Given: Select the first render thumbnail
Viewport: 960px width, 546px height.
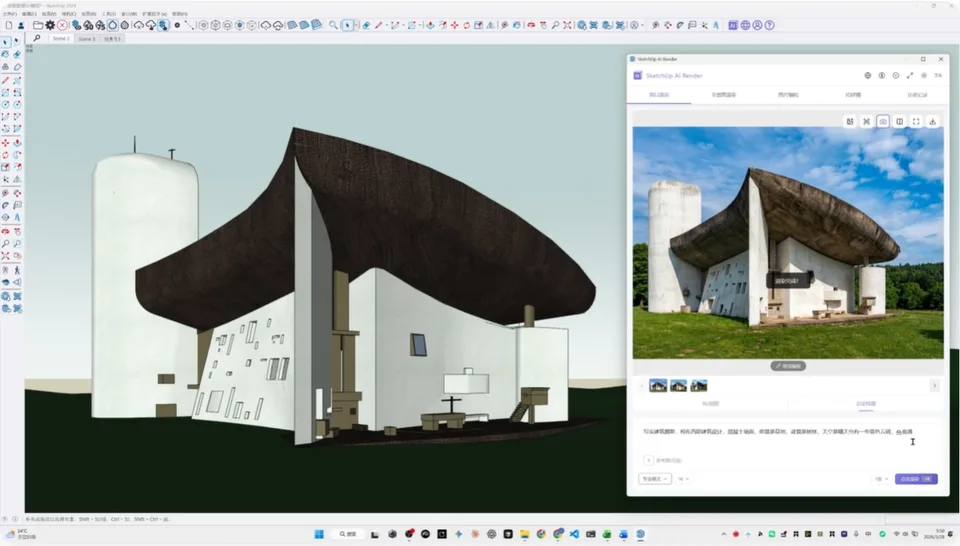Looking at the screenshot, I should [658, 386].
